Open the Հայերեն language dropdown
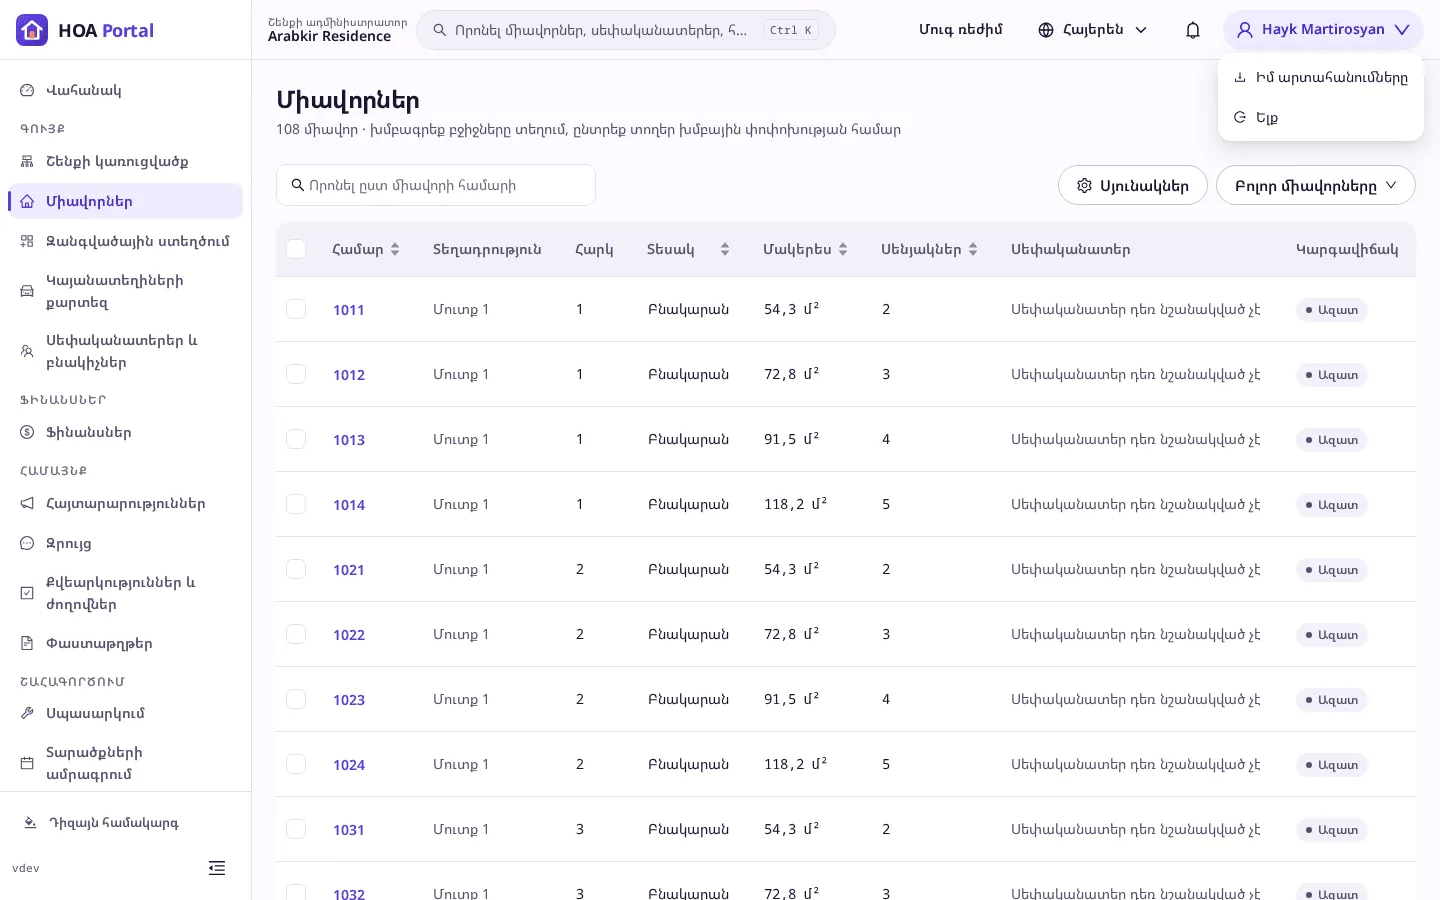The width and height of the screenshot is (1440, 900). click(x=1093, y=30)
